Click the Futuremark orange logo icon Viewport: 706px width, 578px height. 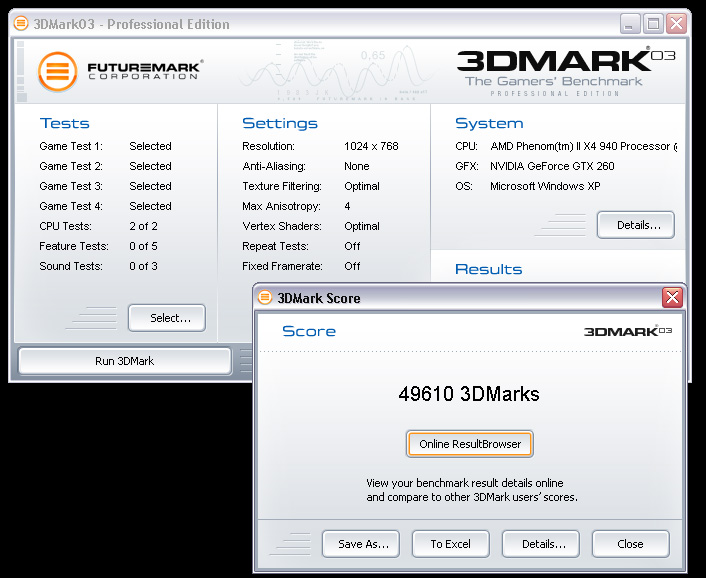[x=58, y=71]
